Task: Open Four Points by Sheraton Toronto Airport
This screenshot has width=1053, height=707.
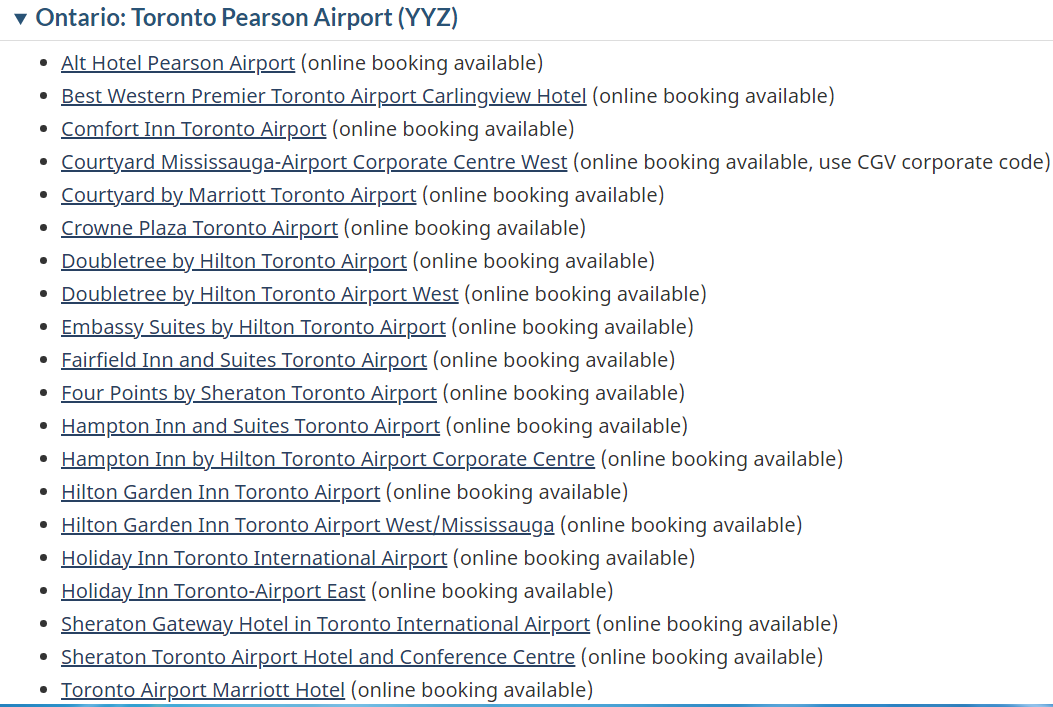Action: pyautogui.click(x=248, y=393)
